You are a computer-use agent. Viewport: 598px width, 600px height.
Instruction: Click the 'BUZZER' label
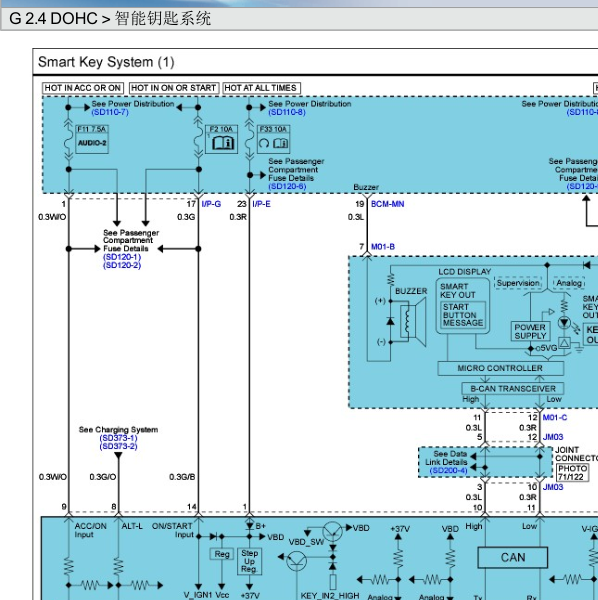pyautogui.click(x=411, y=291)
